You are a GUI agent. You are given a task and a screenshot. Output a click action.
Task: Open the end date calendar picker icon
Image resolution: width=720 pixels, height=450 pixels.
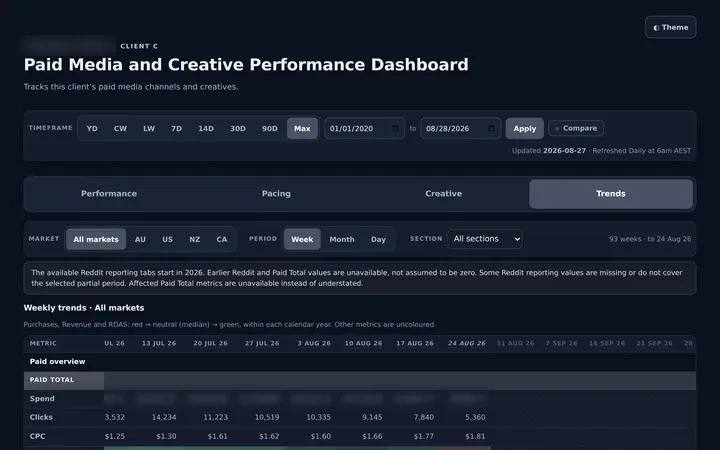point(492,128)
